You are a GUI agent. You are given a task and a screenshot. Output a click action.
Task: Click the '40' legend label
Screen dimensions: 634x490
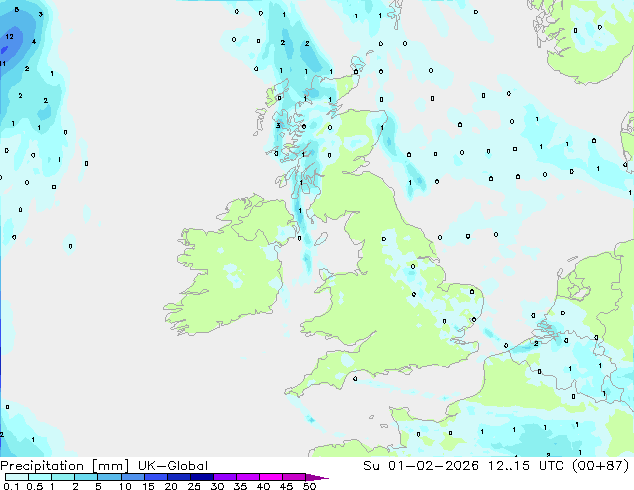(263, 486)
